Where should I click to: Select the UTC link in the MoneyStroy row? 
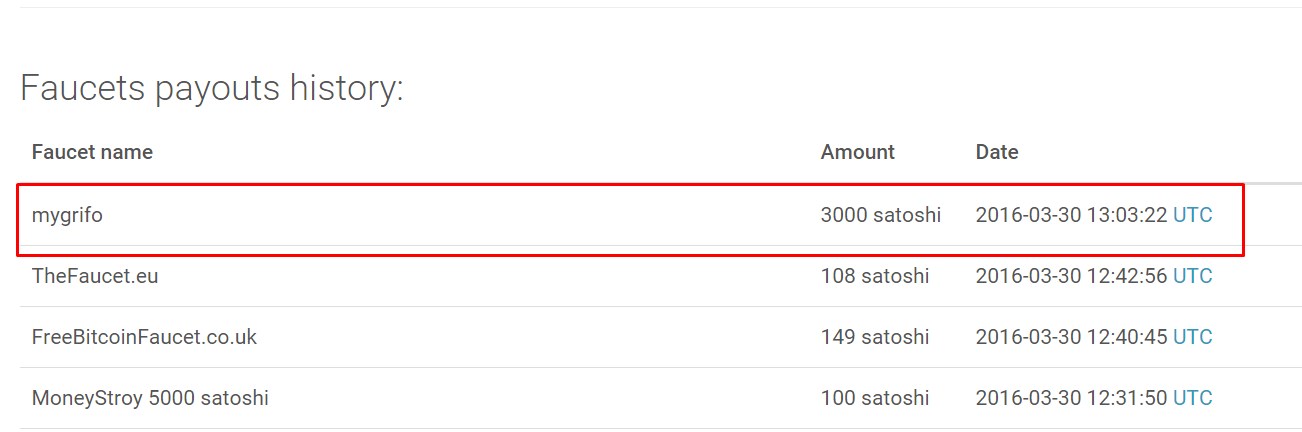coord(1192,398)
